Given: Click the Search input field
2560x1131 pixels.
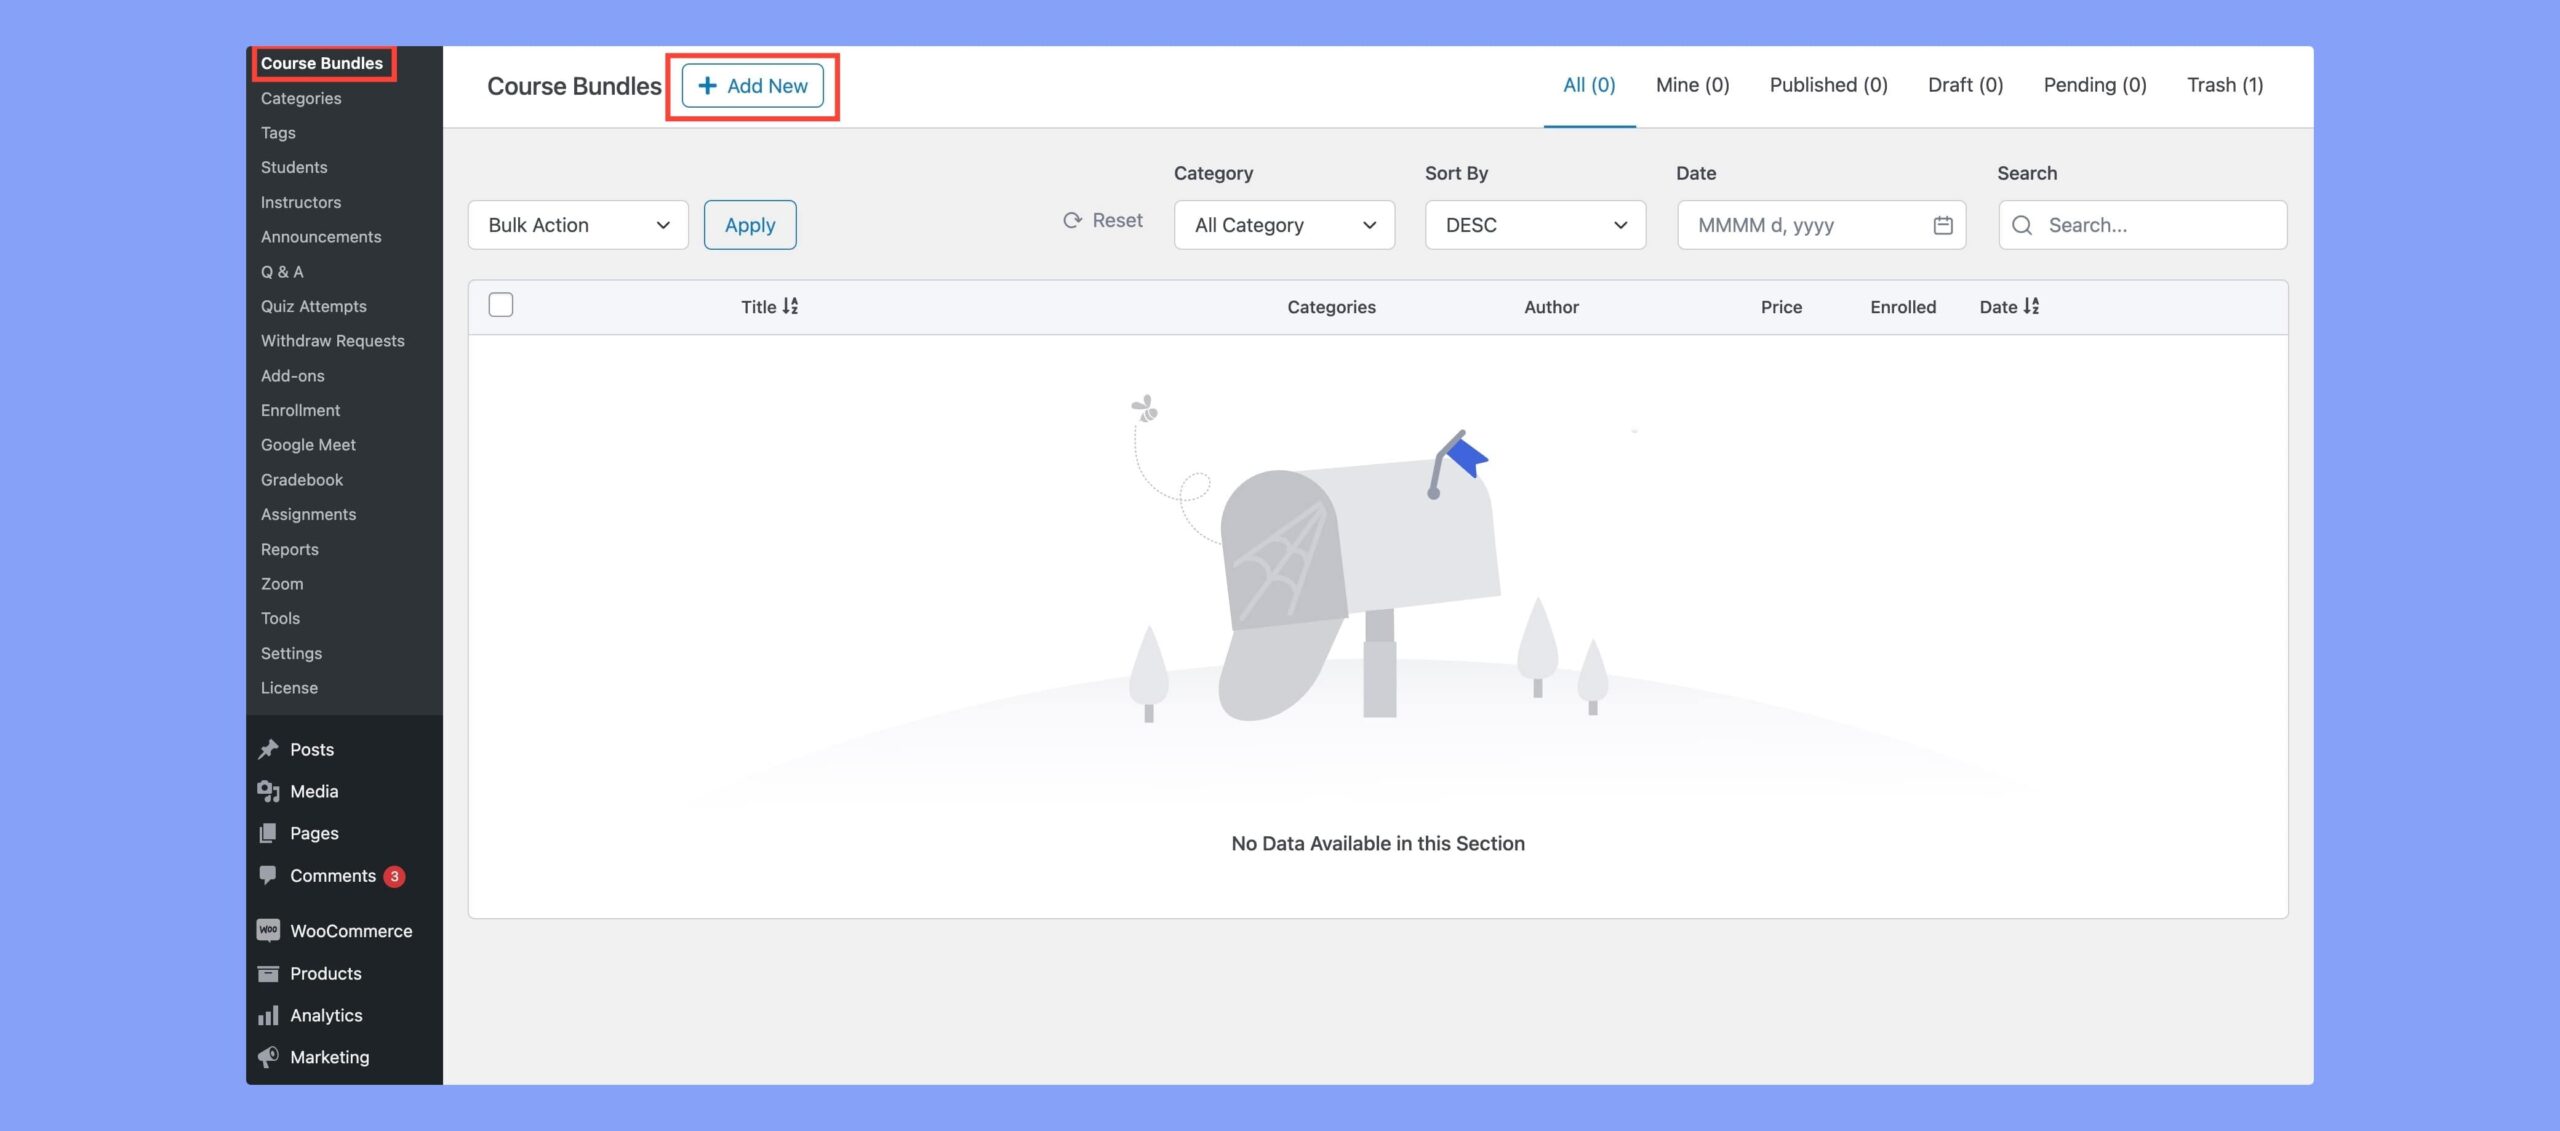Looking at the screenshot, I should pyautogui.click(x=2142, y=224).
